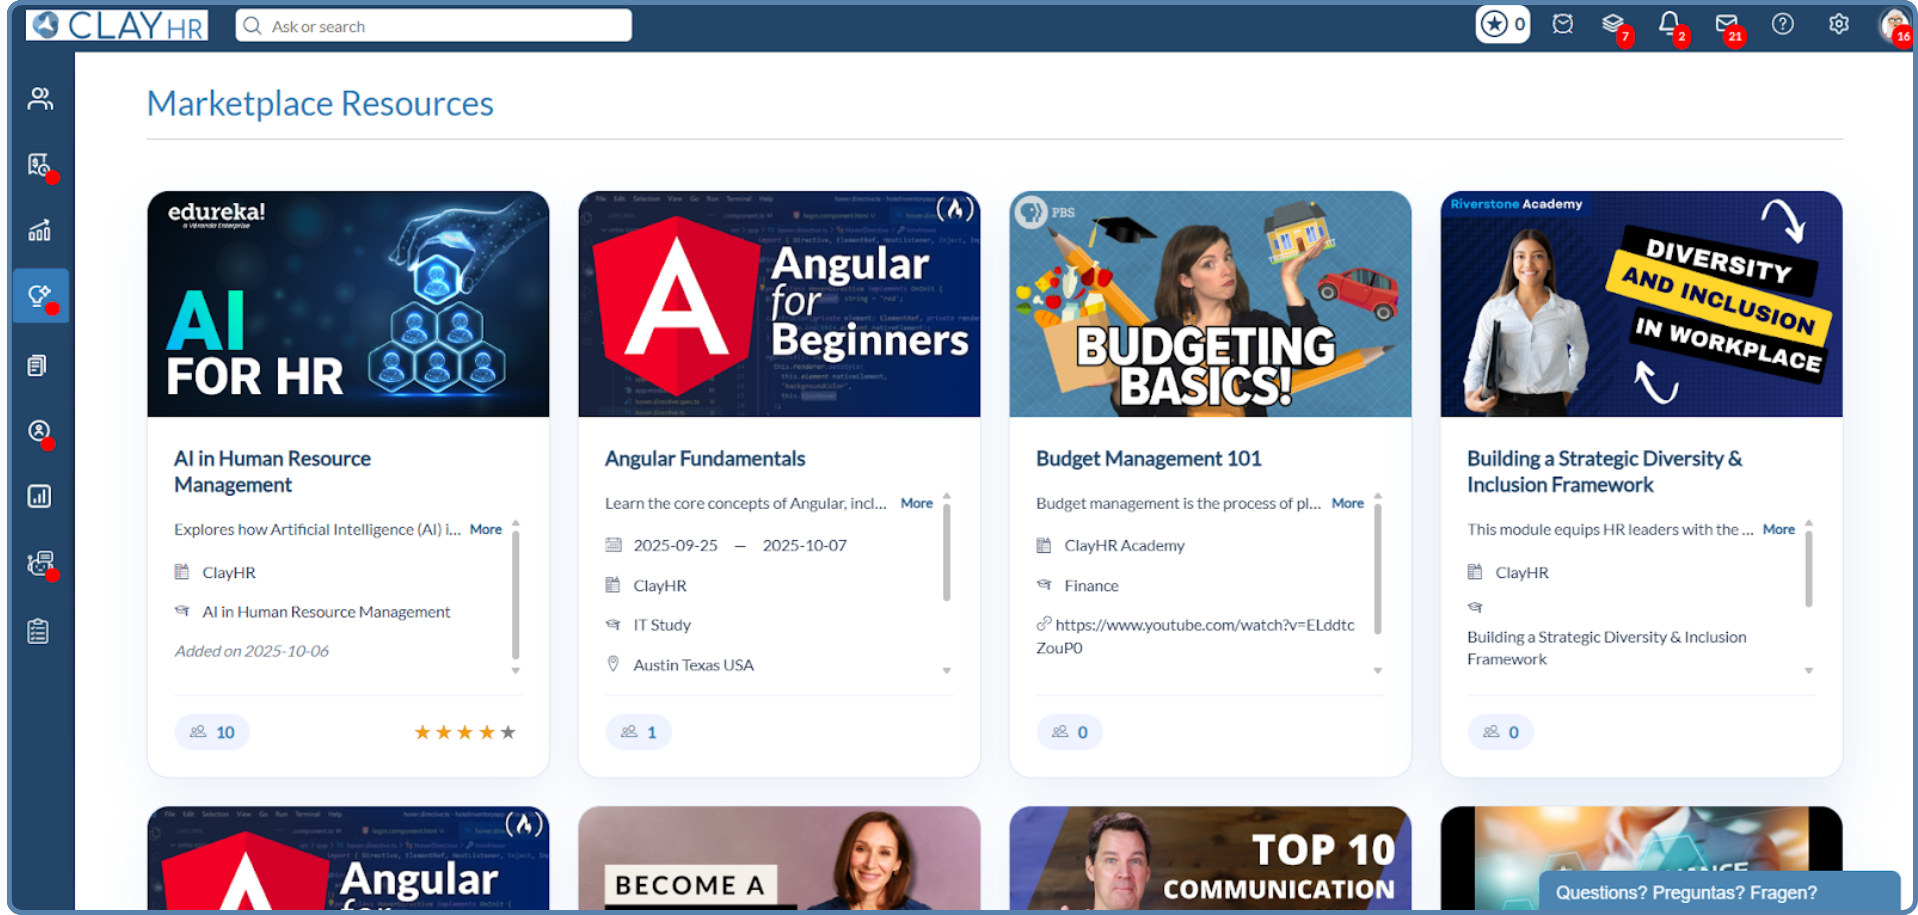
Task: Open the chatbot assistant sidebar icon
Action: point(40,563)
